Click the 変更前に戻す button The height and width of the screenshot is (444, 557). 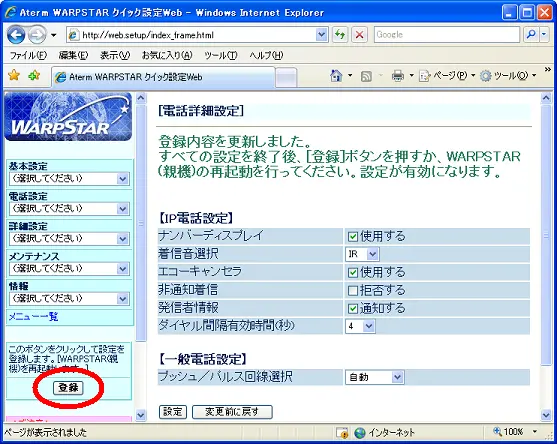pyautogui.click(x=232, y=412)
